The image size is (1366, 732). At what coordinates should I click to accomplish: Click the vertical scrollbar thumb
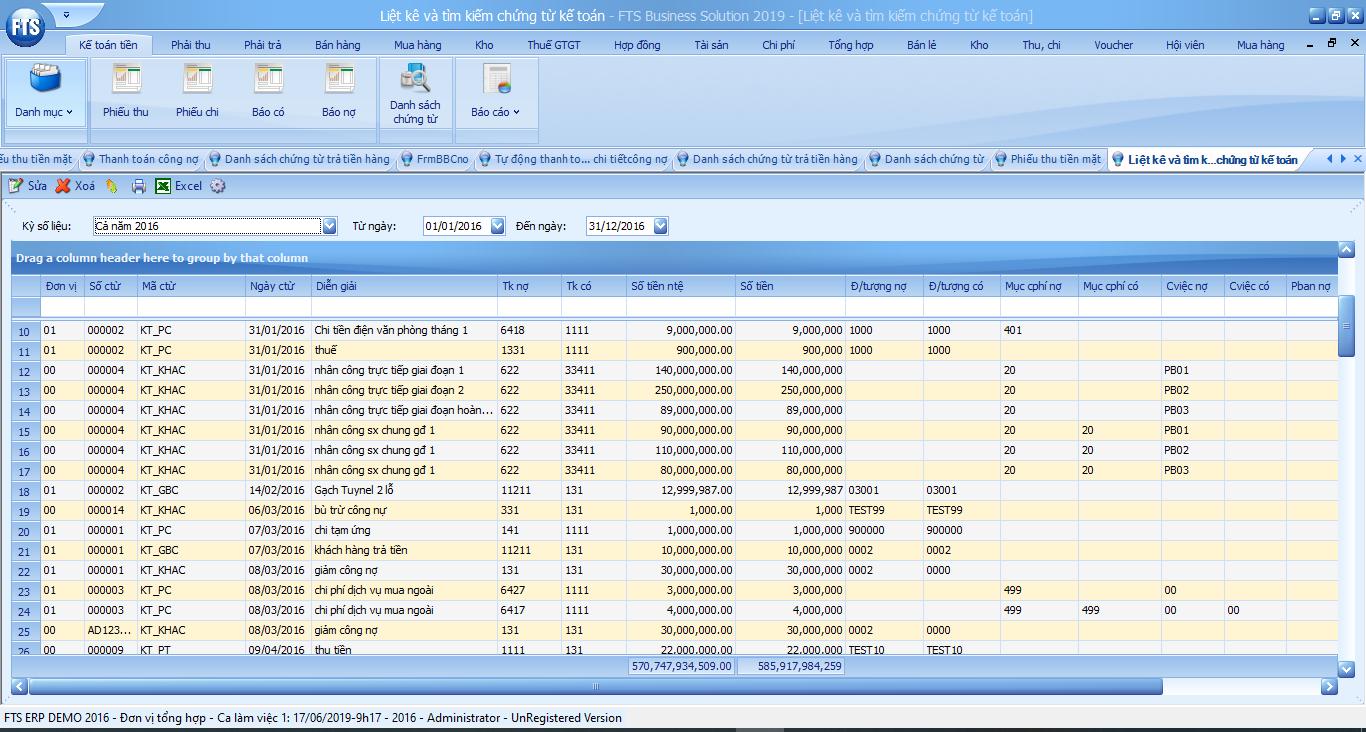pos(1346,324)
